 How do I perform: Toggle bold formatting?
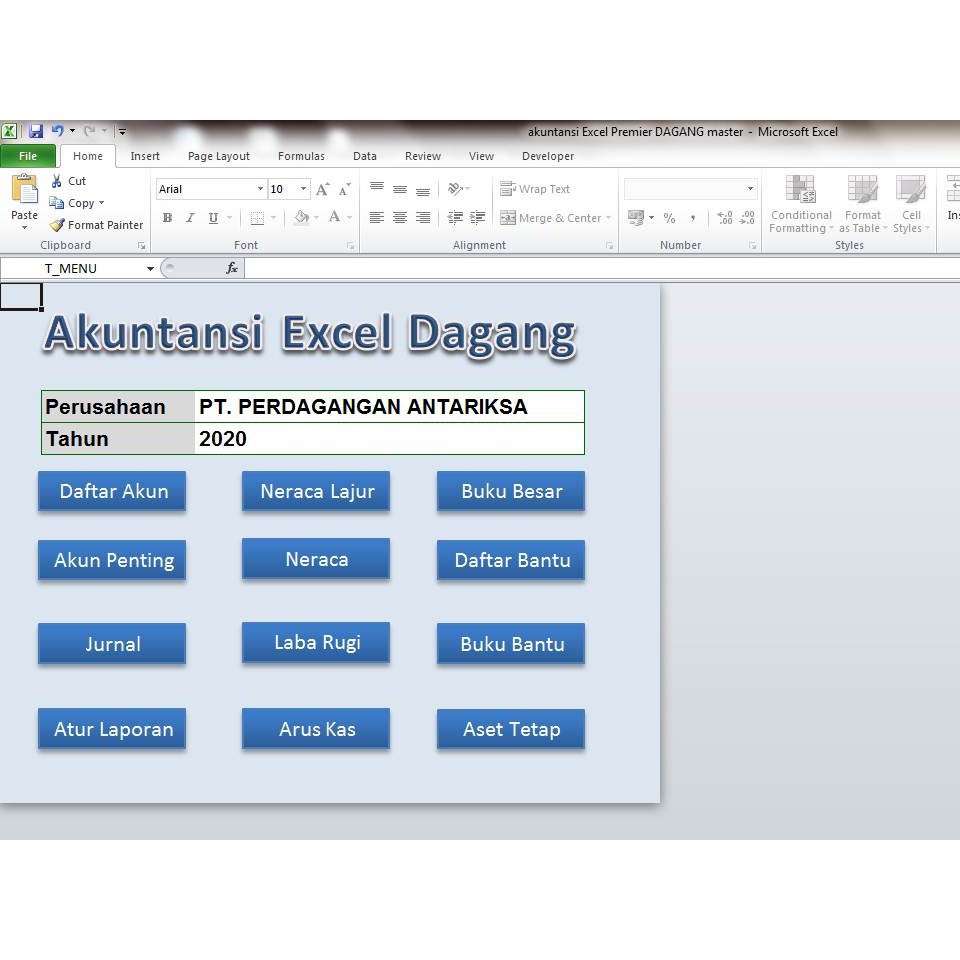point(167,217)
